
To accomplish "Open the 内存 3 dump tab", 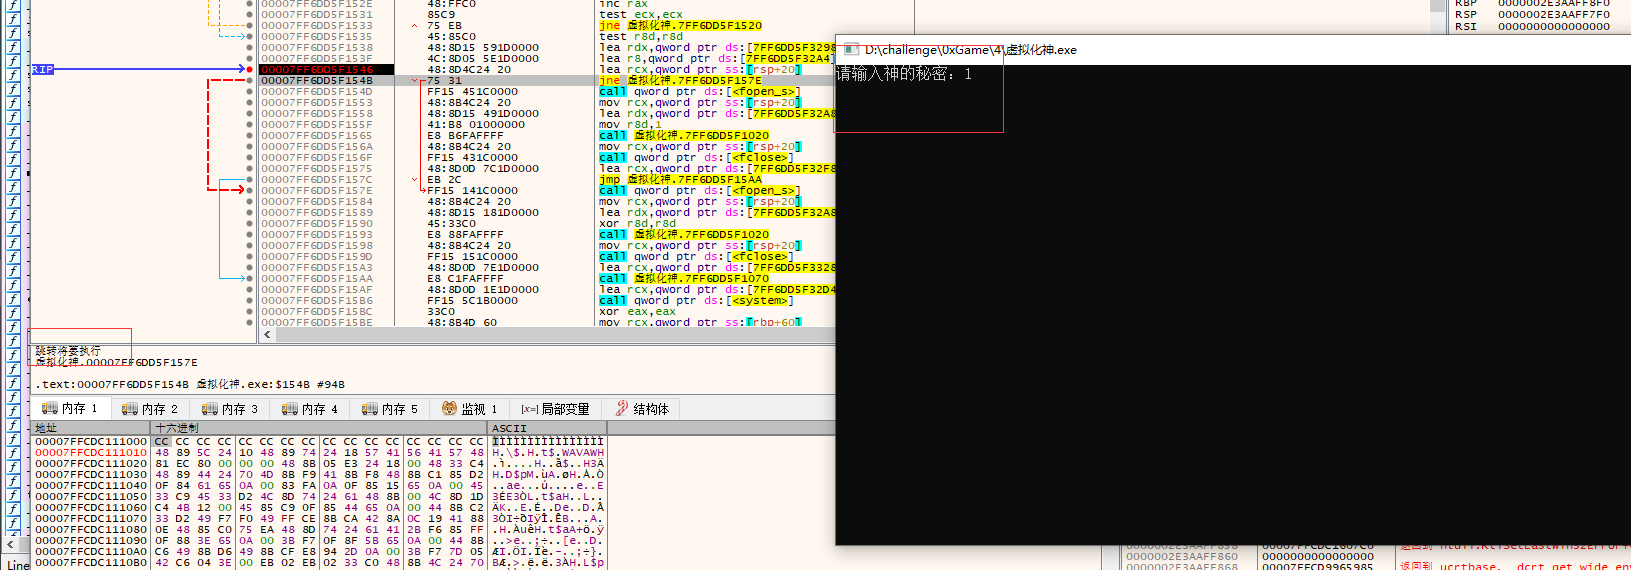I will [229, 409].
